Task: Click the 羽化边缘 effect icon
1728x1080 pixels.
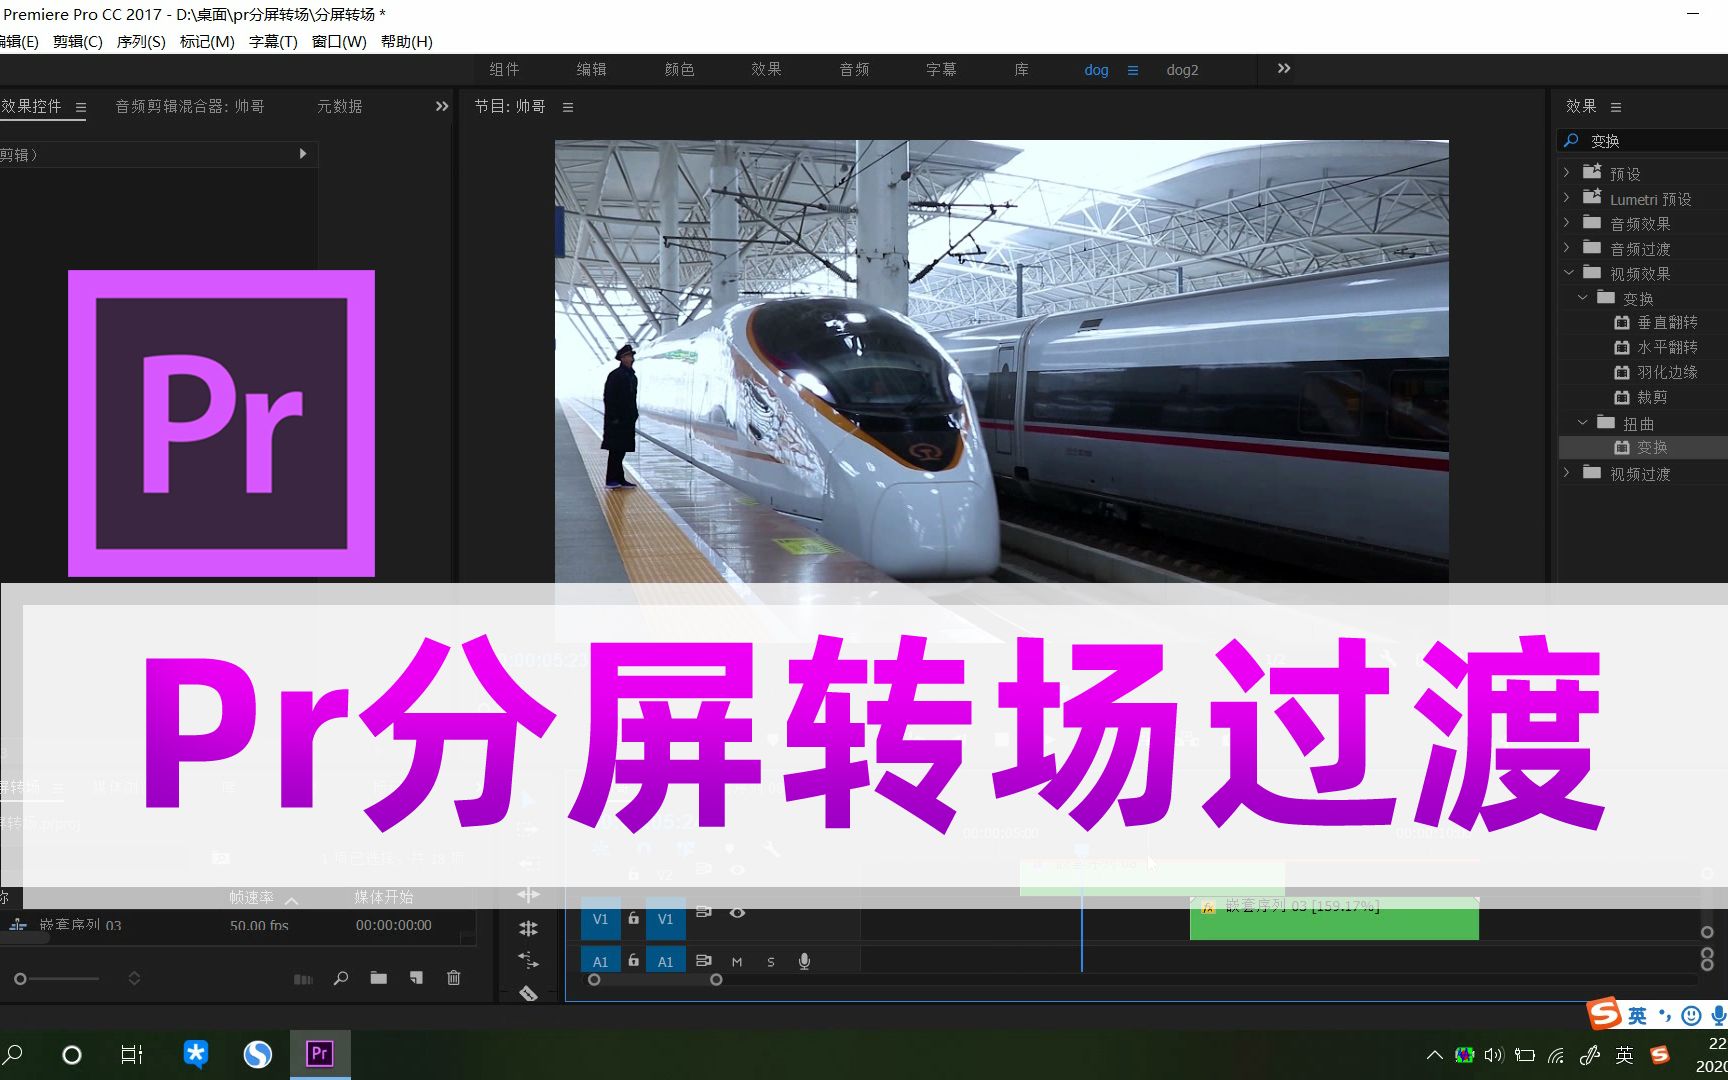Action: coord(1622,372)
